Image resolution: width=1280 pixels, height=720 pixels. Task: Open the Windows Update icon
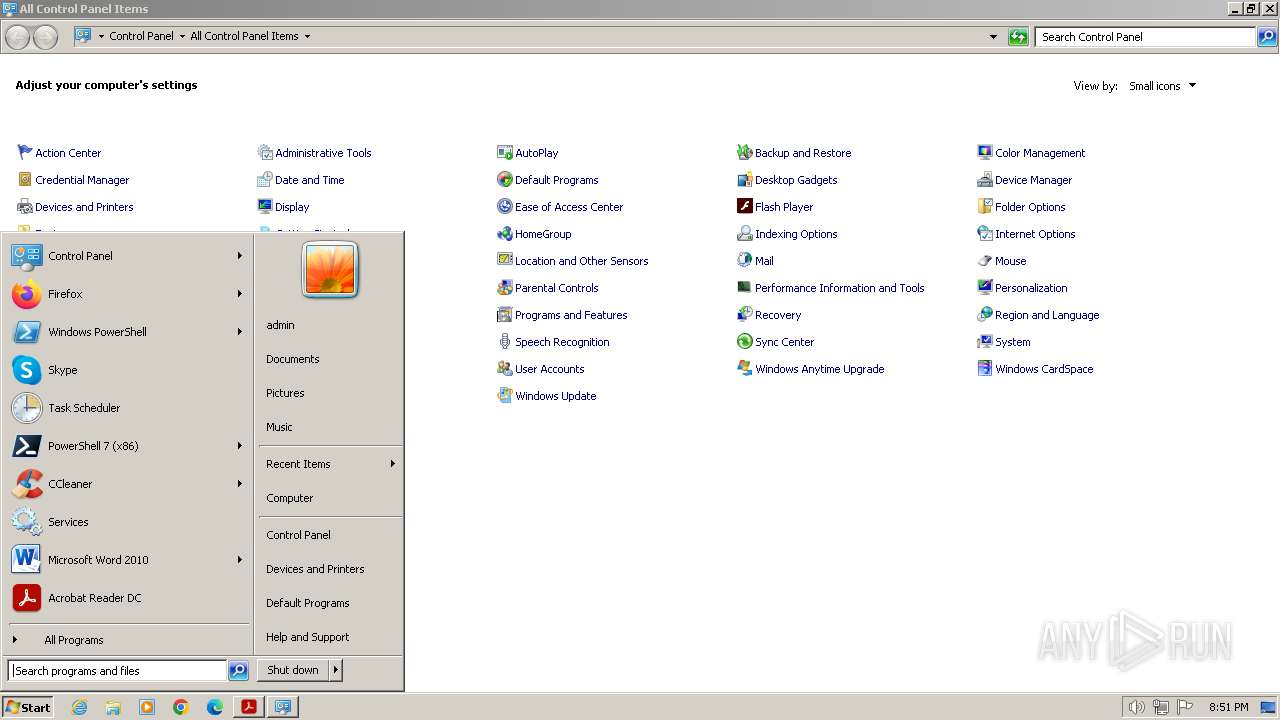pyautogui.click(x=505, y=396)
